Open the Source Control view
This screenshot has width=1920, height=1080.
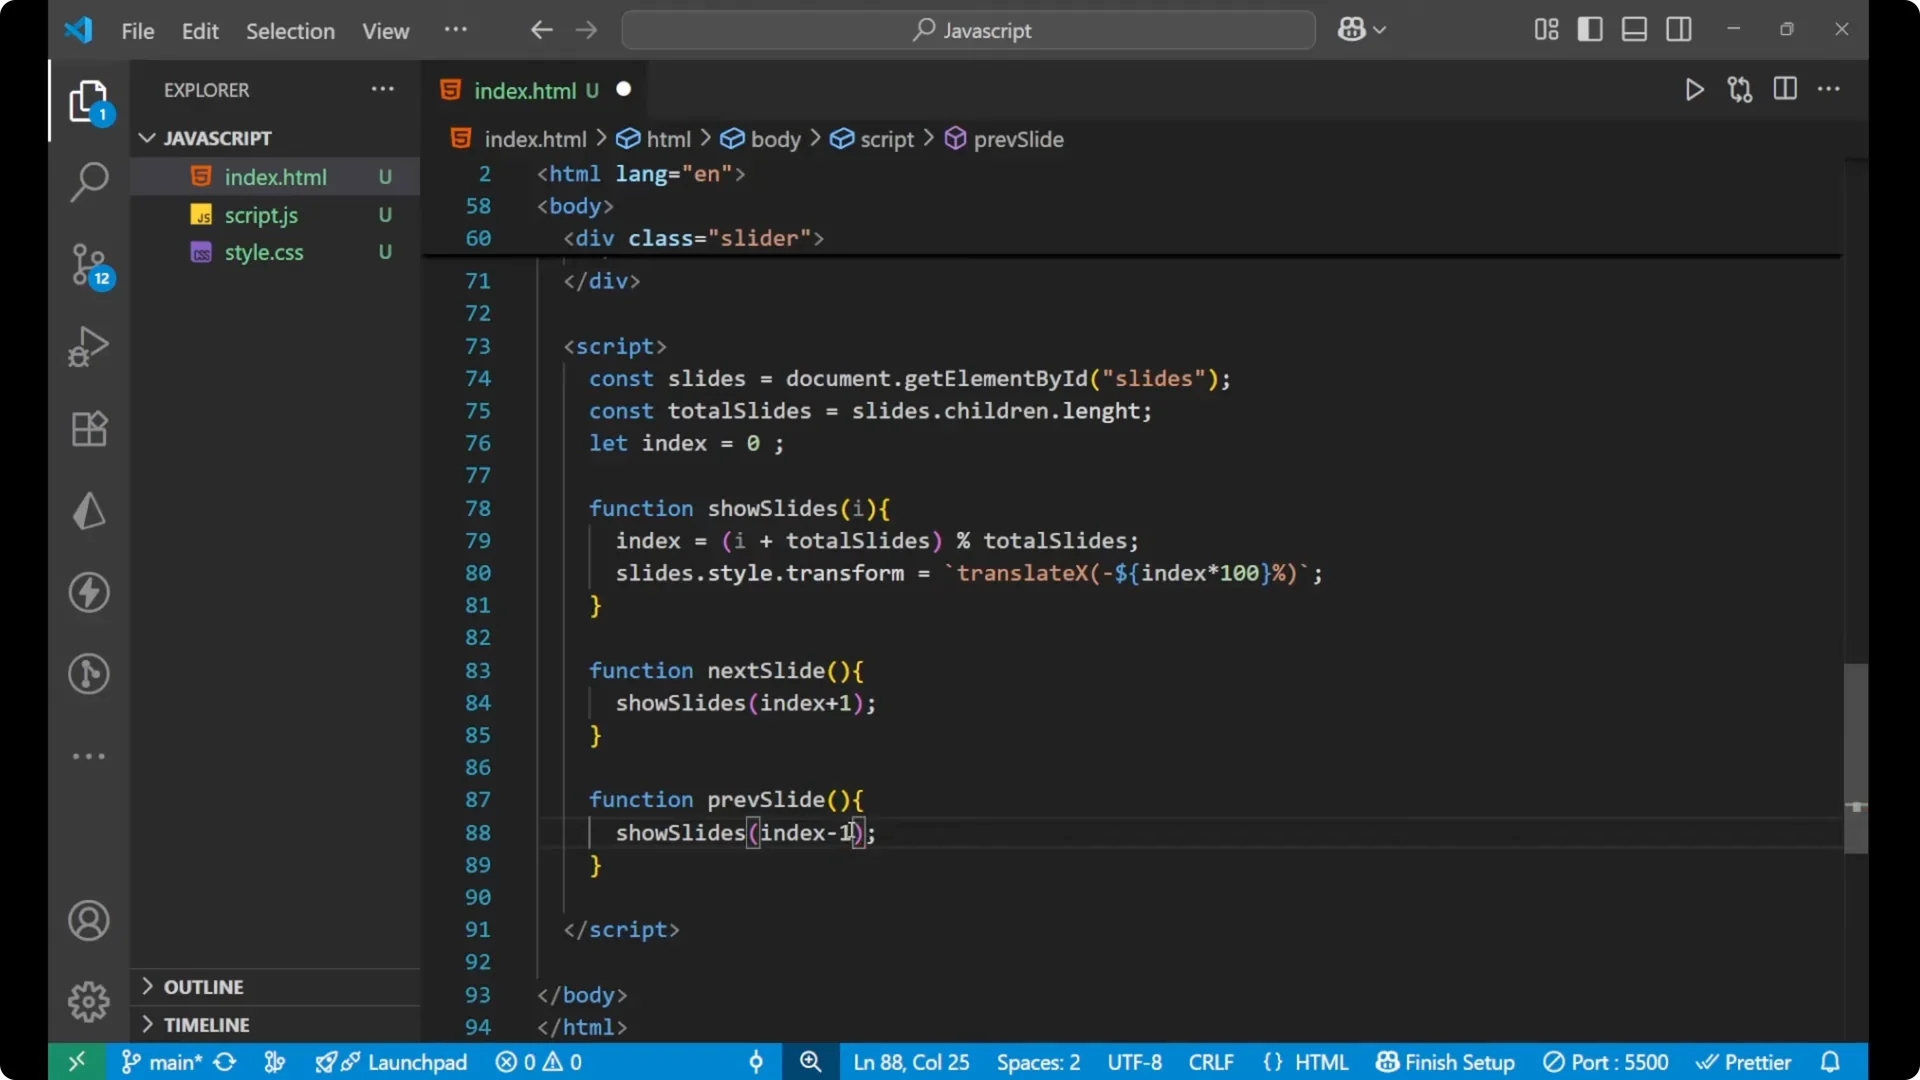[89, 265]
